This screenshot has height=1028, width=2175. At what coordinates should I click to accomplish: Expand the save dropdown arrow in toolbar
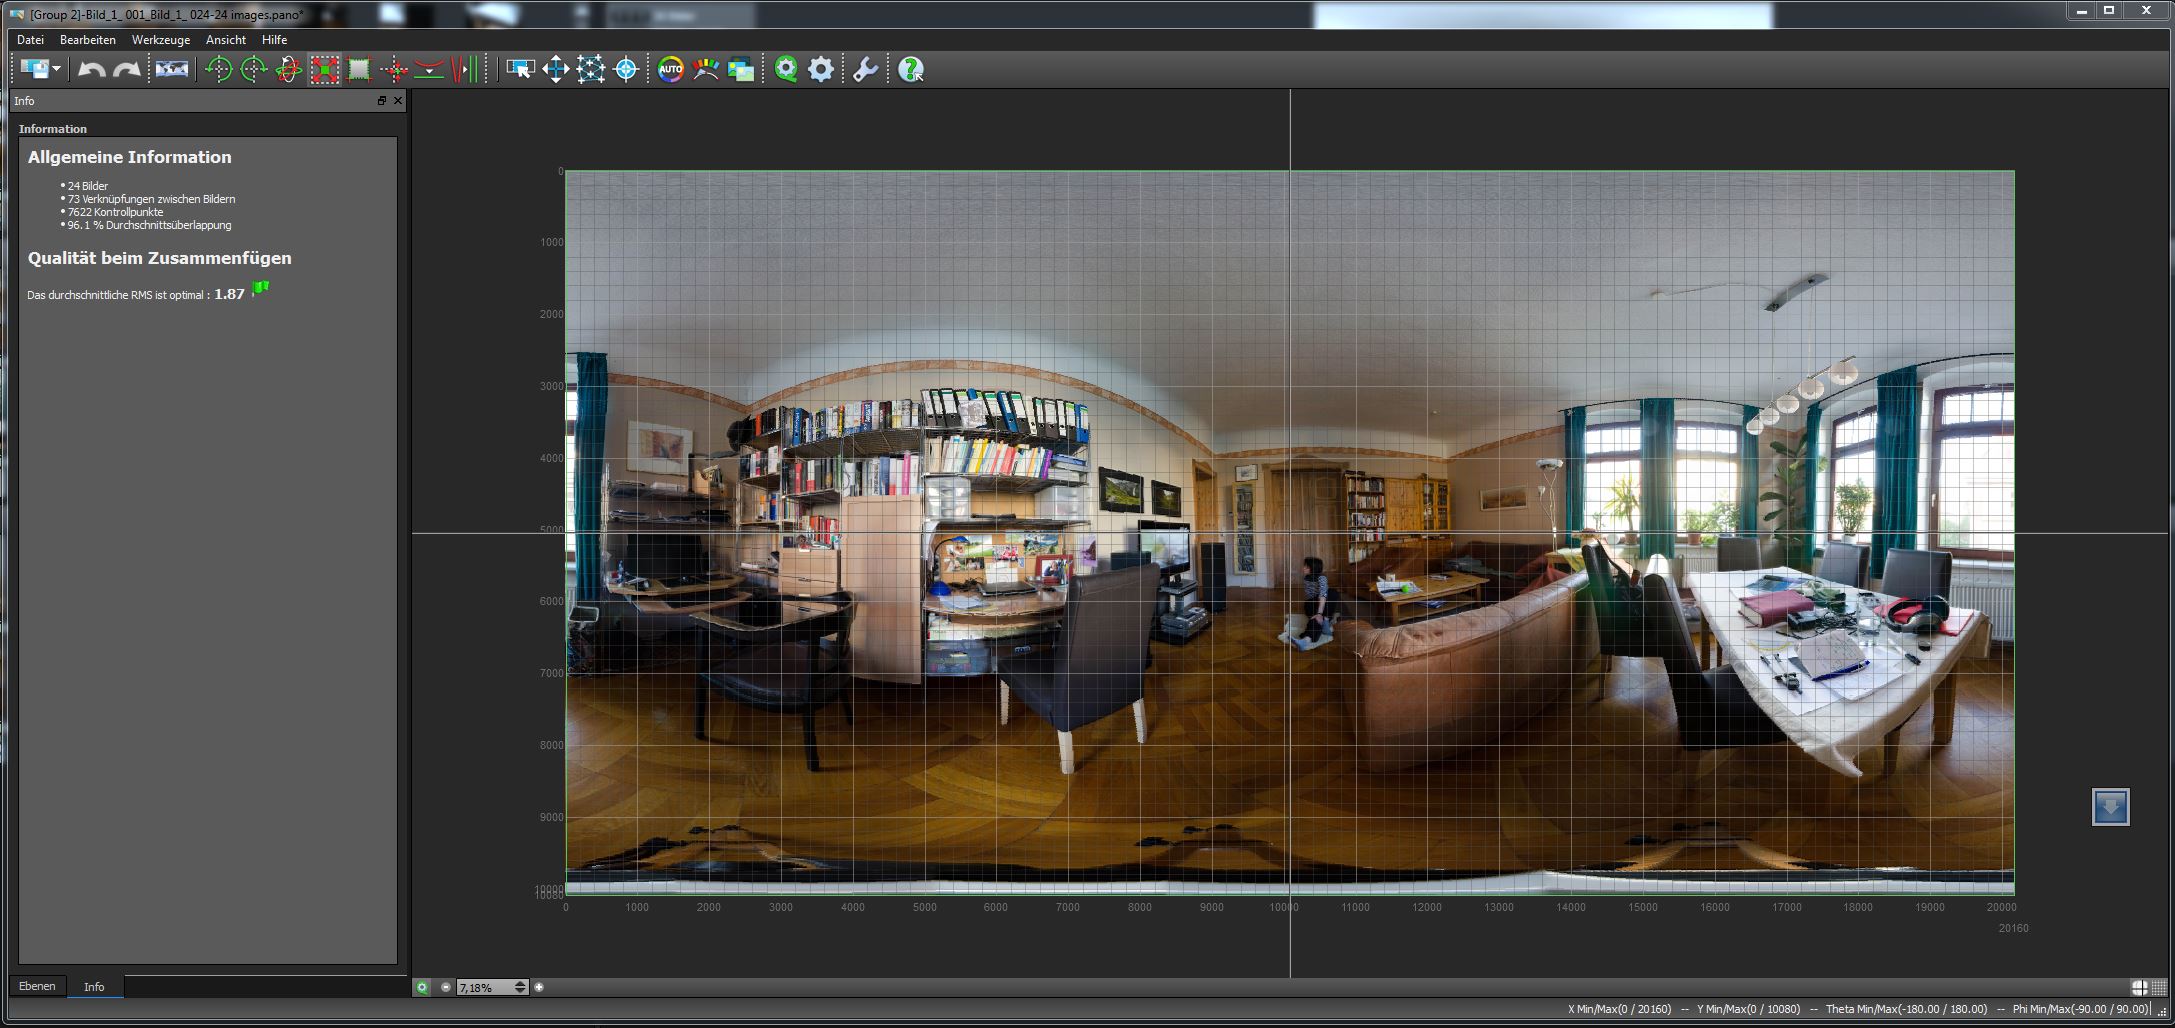coord(57,69)
